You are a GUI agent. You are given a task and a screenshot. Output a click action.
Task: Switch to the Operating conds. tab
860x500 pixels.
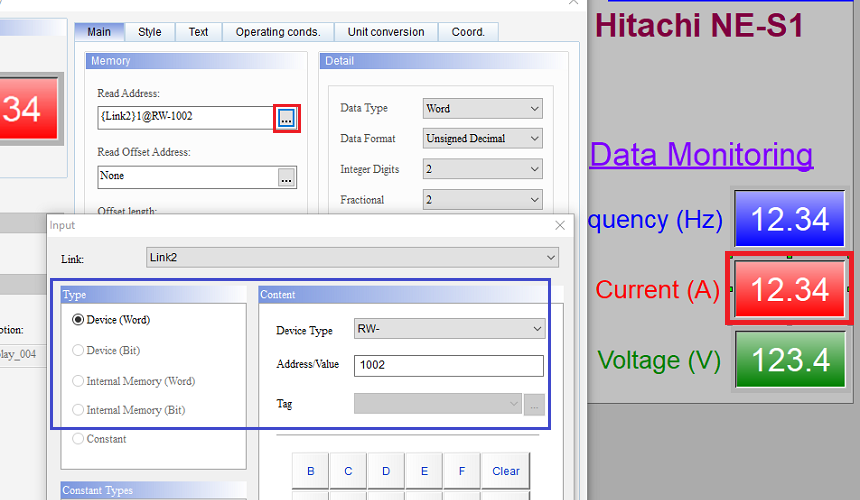278,32
